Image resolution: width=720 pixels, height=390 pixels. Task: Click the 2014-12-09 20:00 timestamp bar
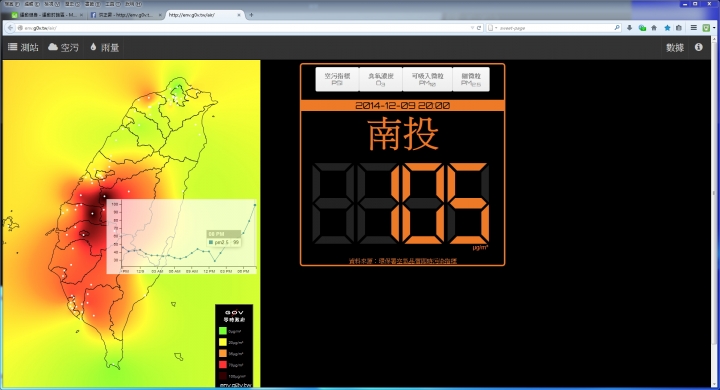click(403, 105)
